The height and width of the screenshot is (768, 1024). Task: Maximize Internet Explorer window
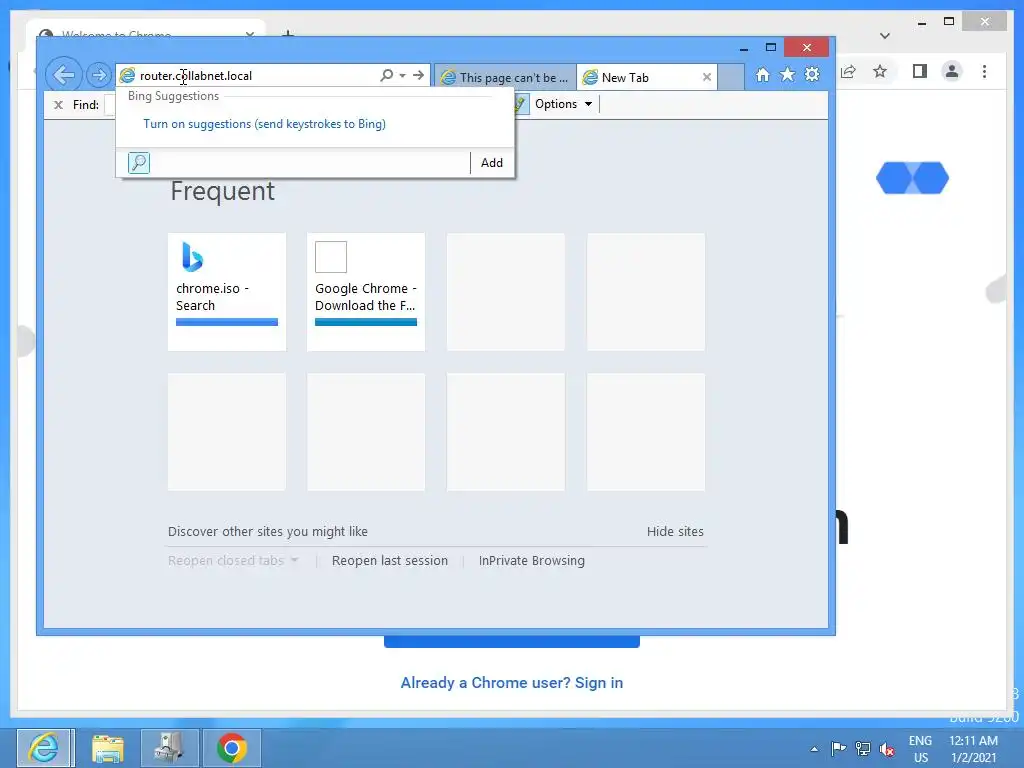point(771,48)
